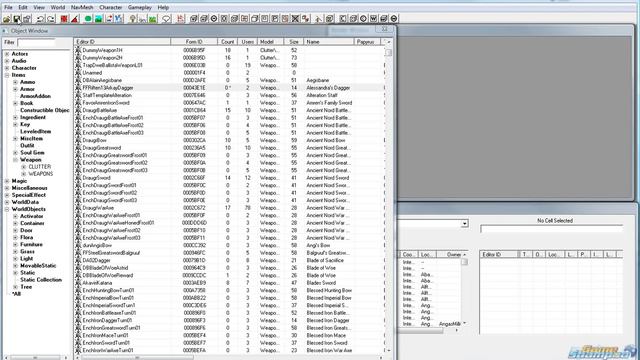The width and height of the screenshot is (640, 360).
Task: Click the weapon icon beside DBAlainAegisbane
Action: (78, 80)
